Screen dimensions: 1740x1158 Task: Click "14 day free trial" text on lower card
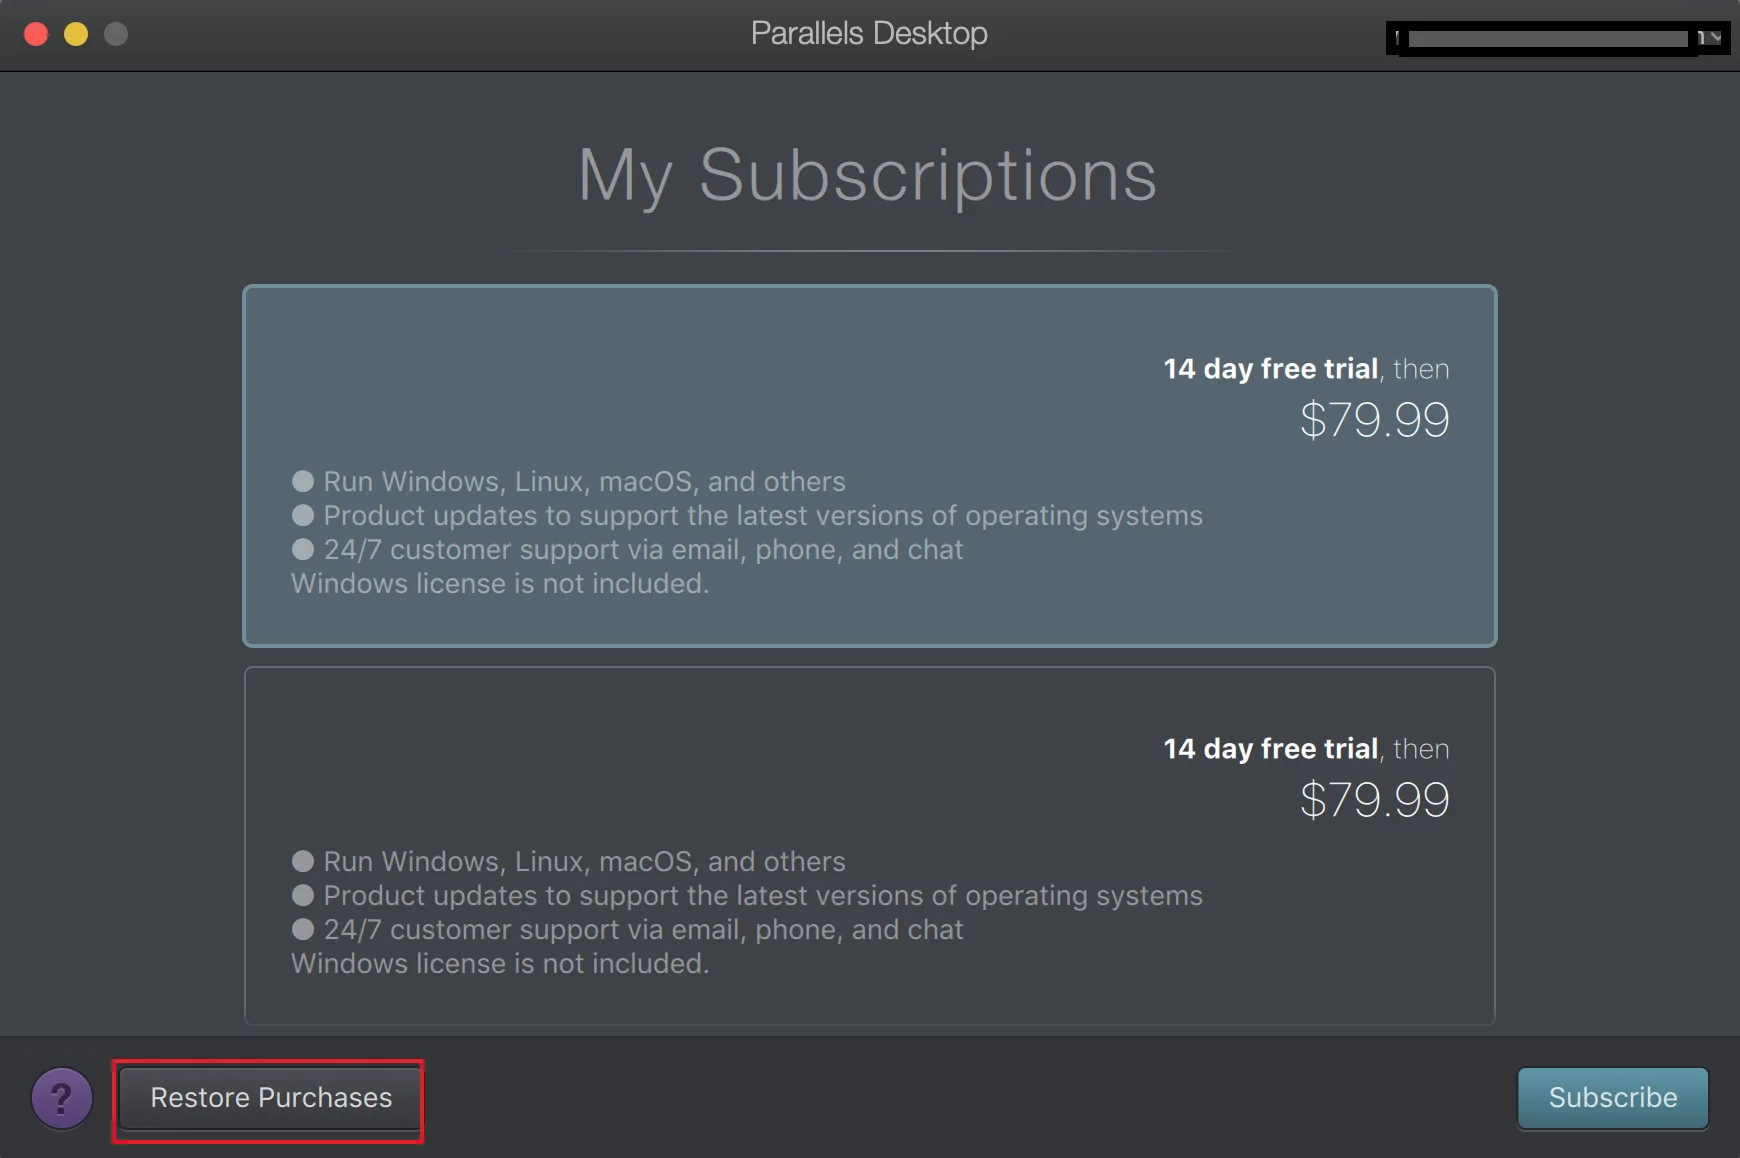1270,748
